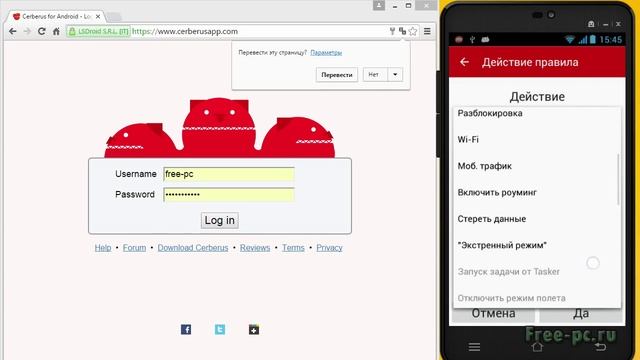Click the Username field
This screenshot has width=640, height=360.
229,174
